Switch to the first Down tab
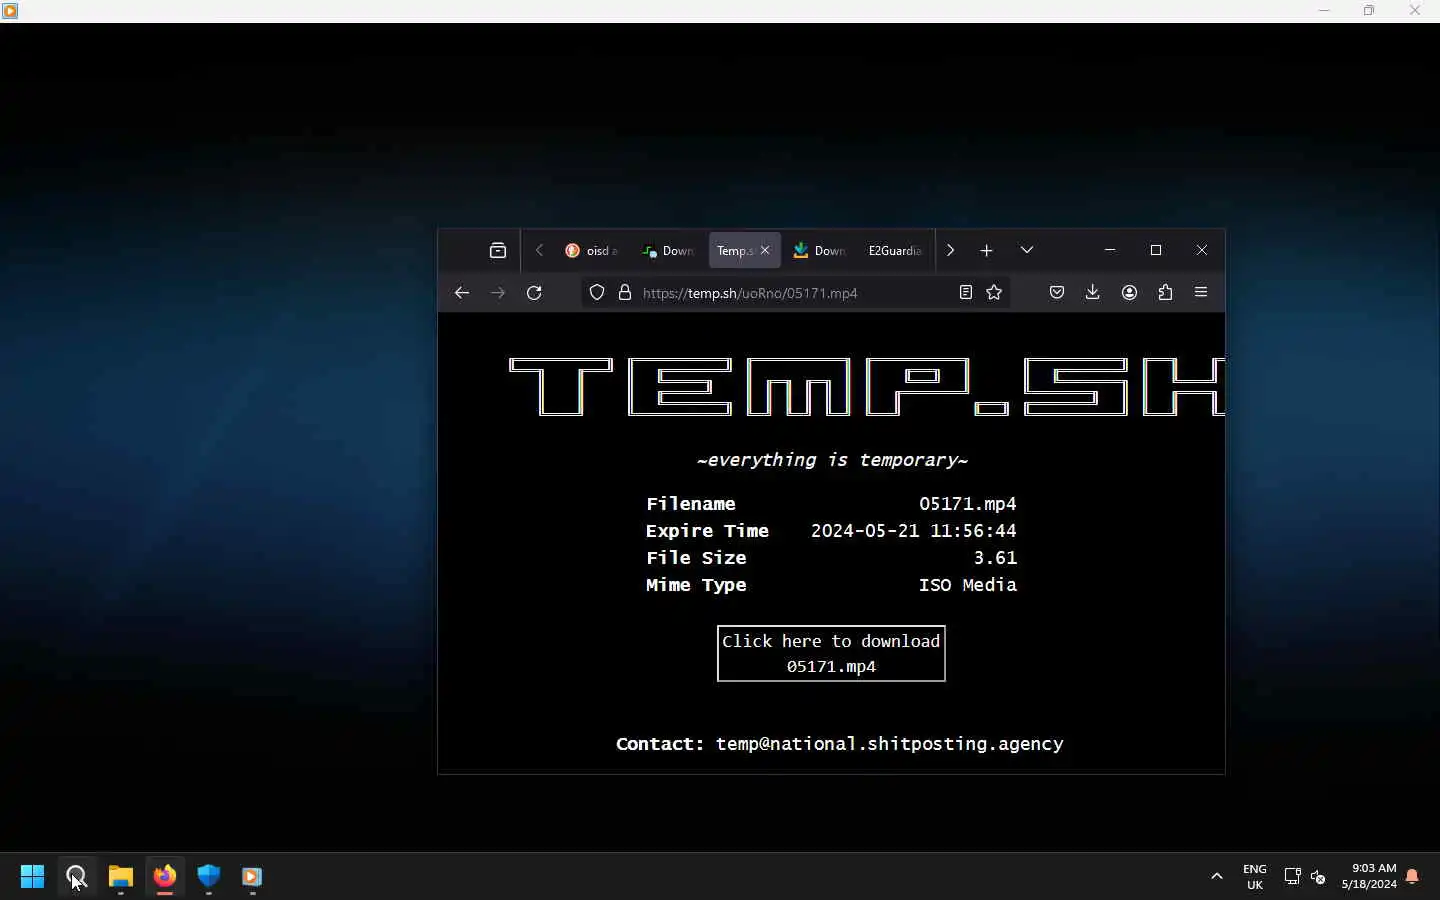The height and width of the screenshot is (900, 1440). (668, 251)
